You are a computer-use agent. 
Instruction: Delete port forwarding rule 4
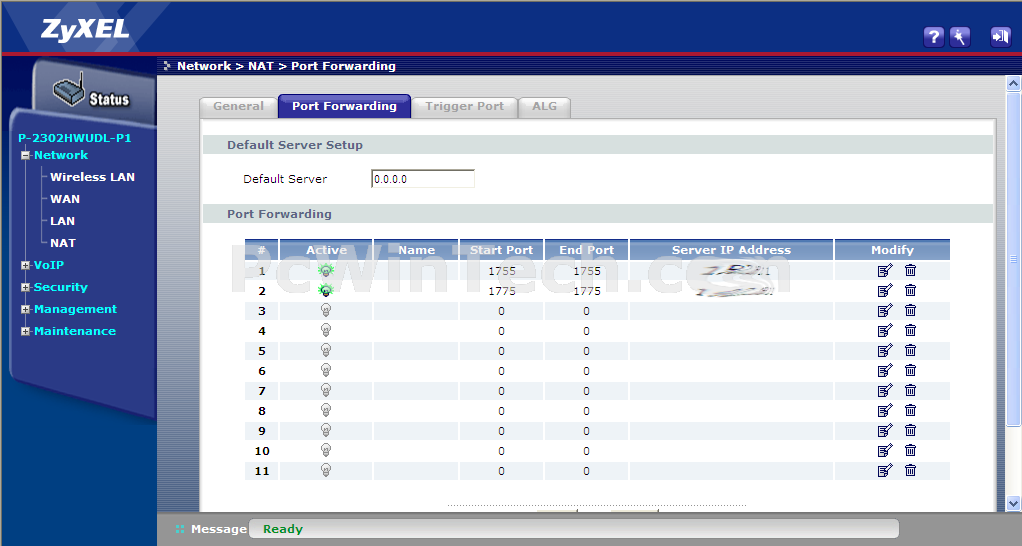[x=911, y=330]
